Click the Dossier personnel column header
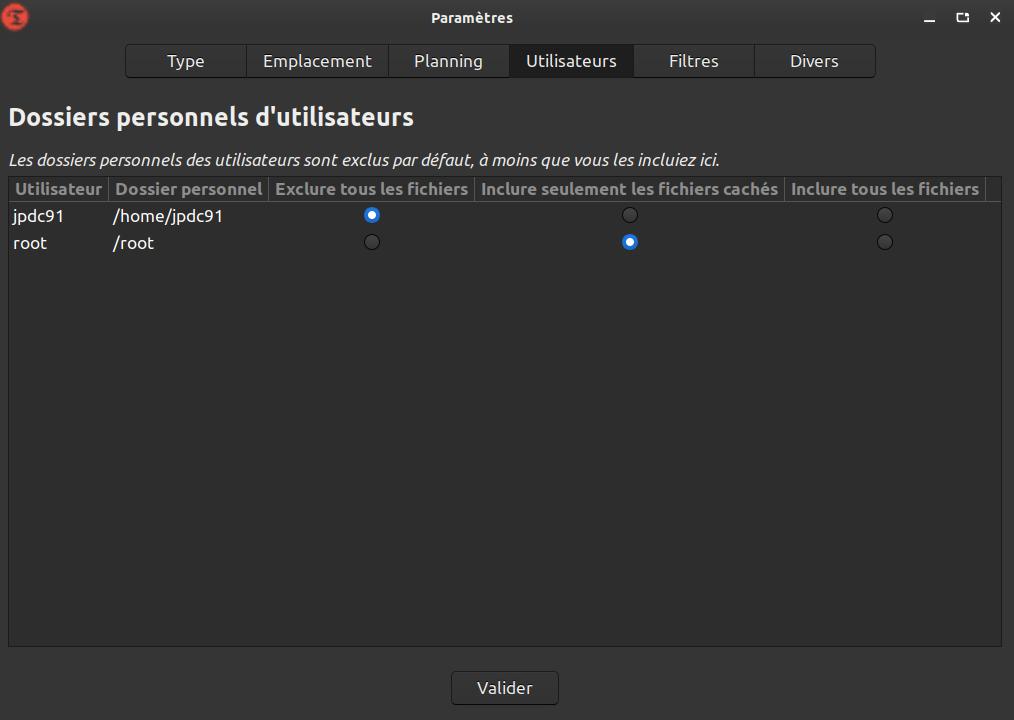This screenshot has width=1014, height=720. click(x=188, y=189)
